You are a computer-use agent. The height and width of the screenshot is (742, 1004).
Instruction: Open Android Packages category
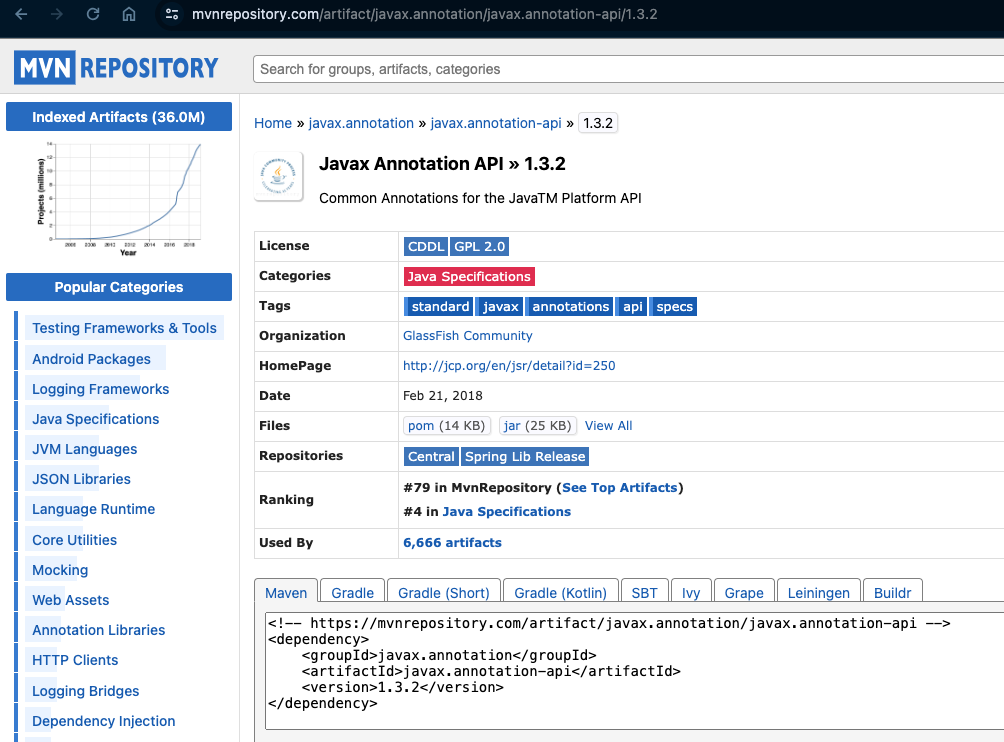pos(92,359)
